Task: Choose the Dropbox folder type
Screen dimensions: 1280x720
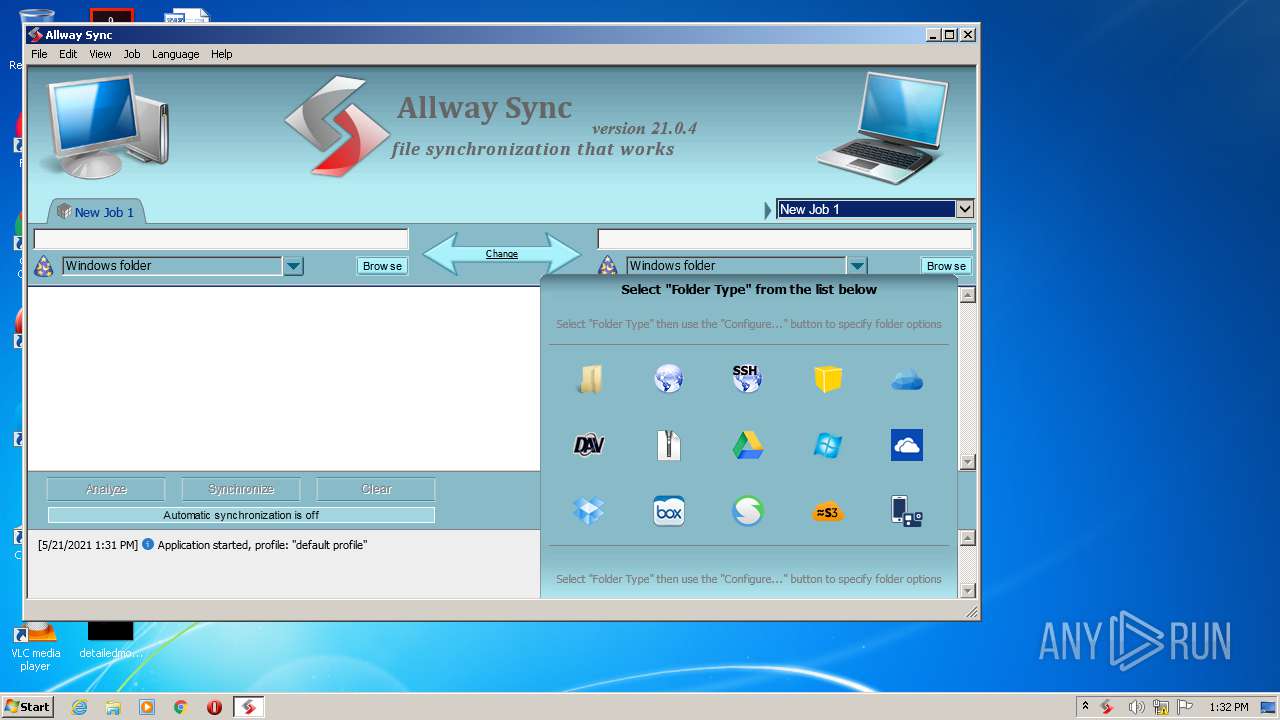Action: point(589,511)
